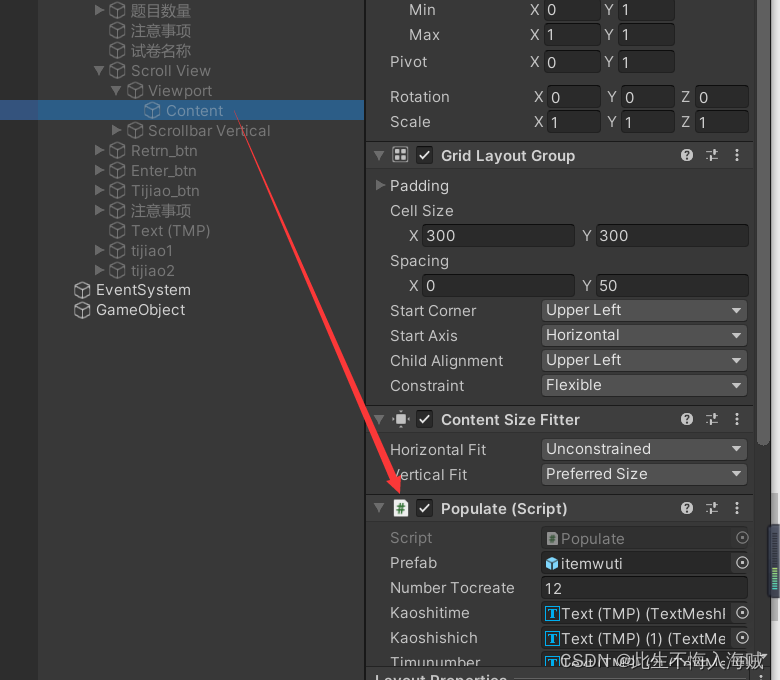Uncheck the Populate script enabled checkbox
The image size is (780, 680).
(x=424, y=508)
